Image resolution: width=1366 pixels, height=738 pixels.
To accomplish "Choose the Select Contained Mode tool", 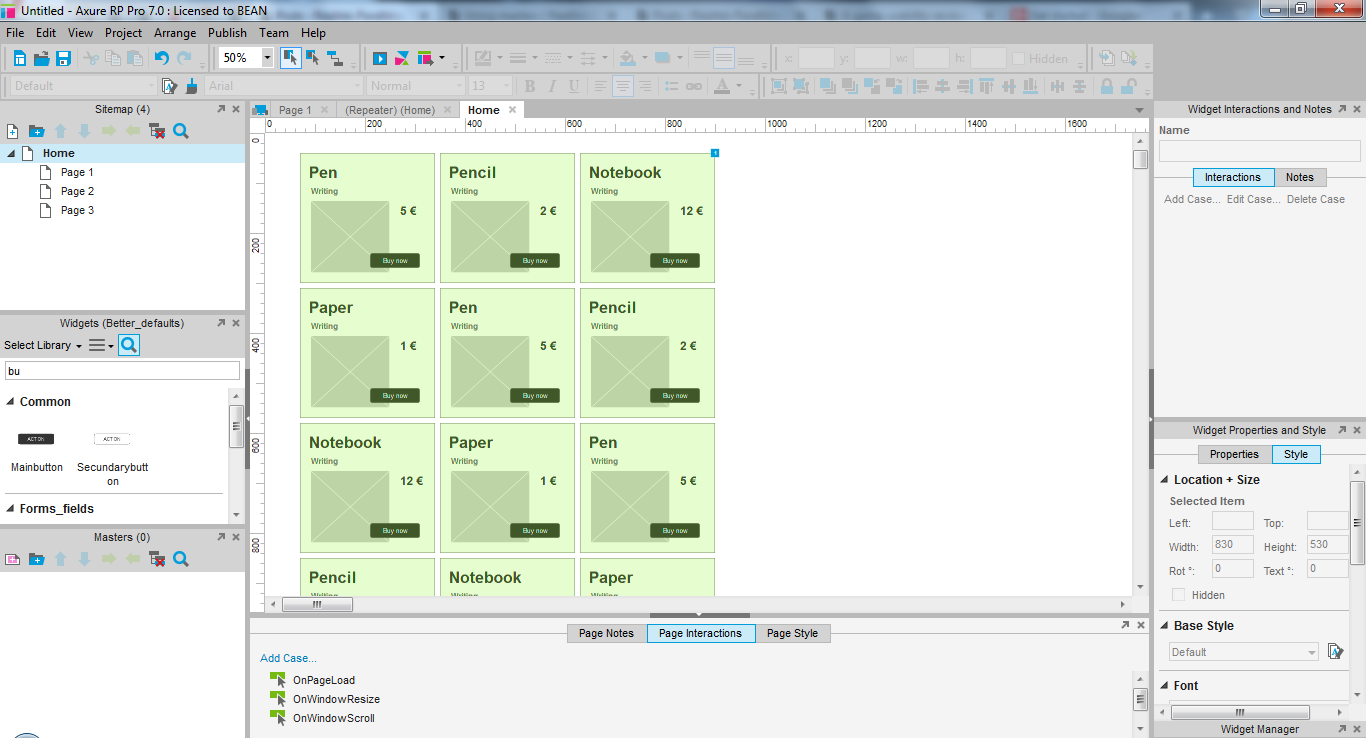I will coord(313,58).
